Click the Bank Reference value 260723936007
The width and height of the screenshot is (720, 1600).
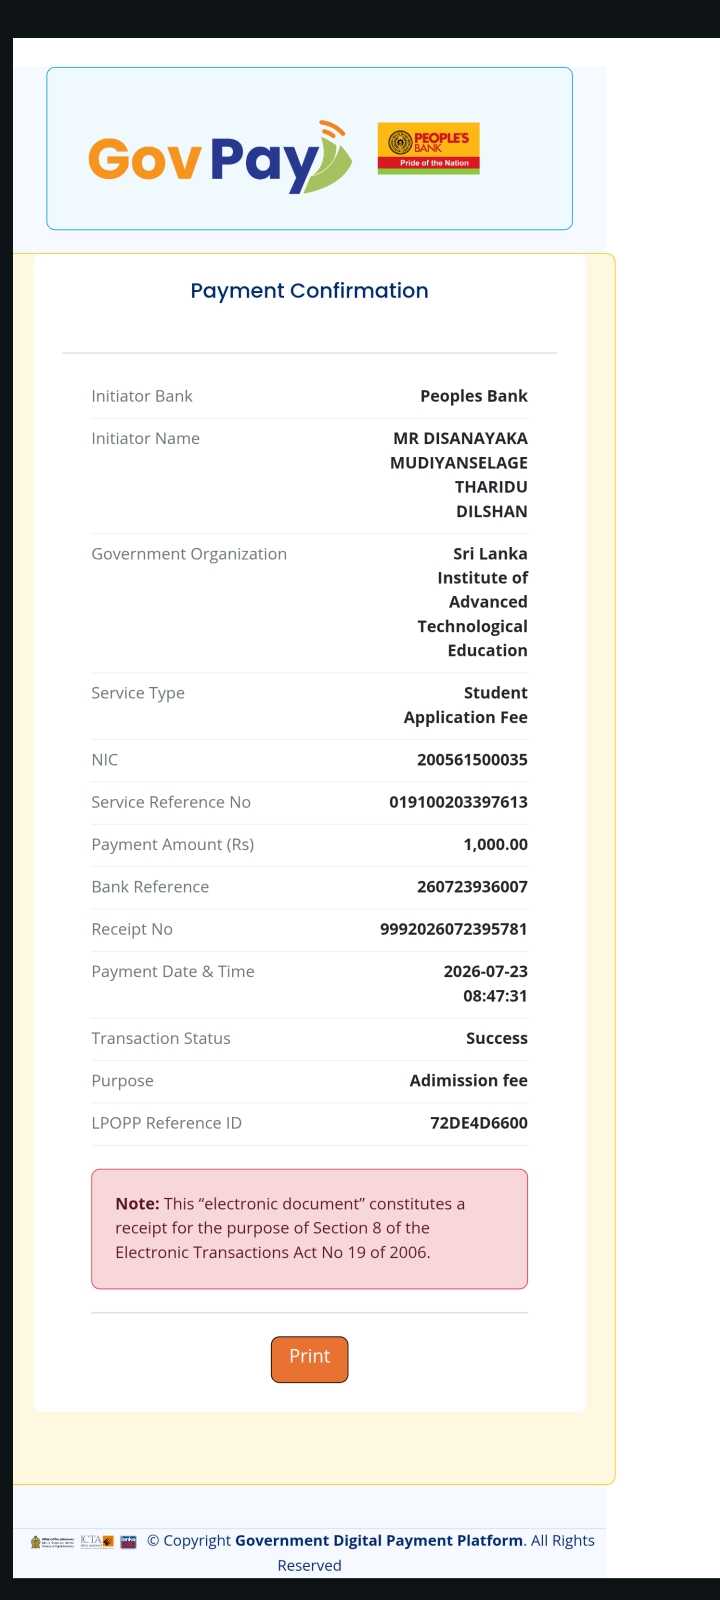(x=472, y=887)
